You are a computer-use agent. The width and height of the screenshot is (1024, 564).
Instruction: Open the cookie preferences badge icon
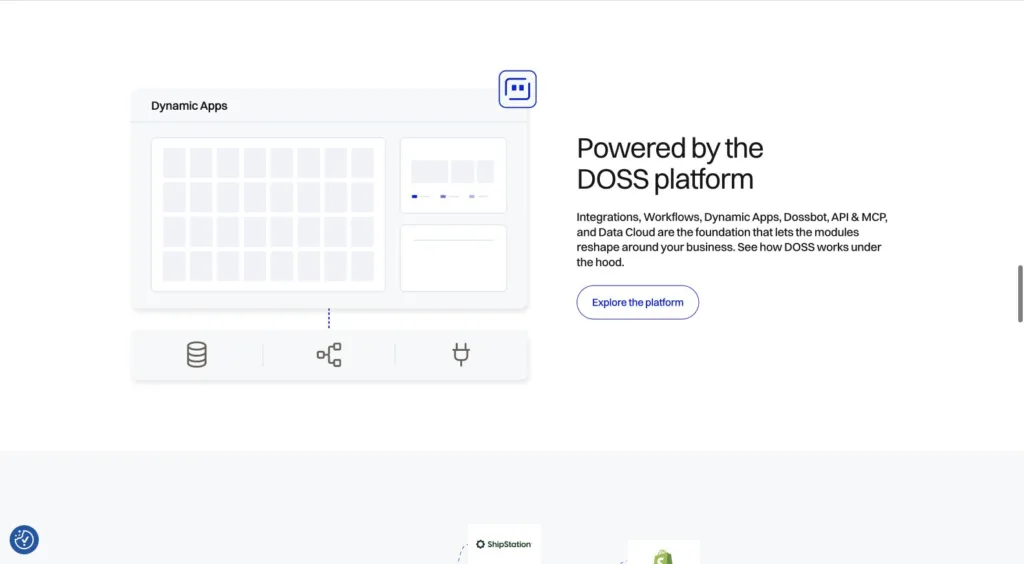(x=24, y=540)
